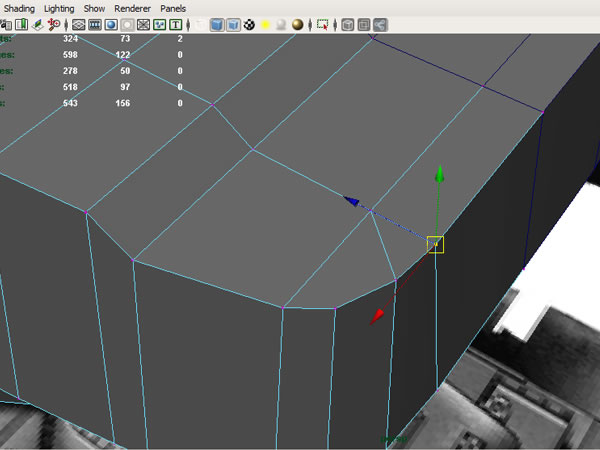Toggle the viewport grid icon
Screen dimensions: 600x450
click(78, 25)
